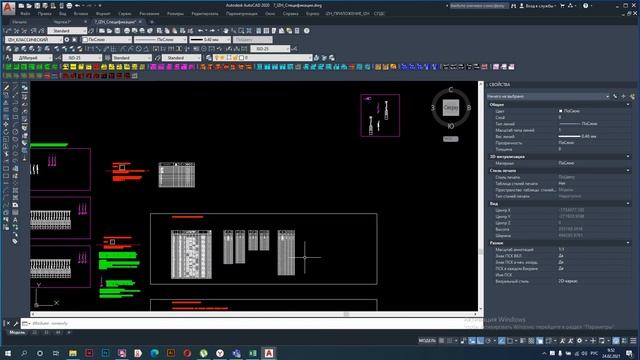Click the МОДЕЛЬ button in the status bar
This screenshot has width=640, height=360.
427,340
